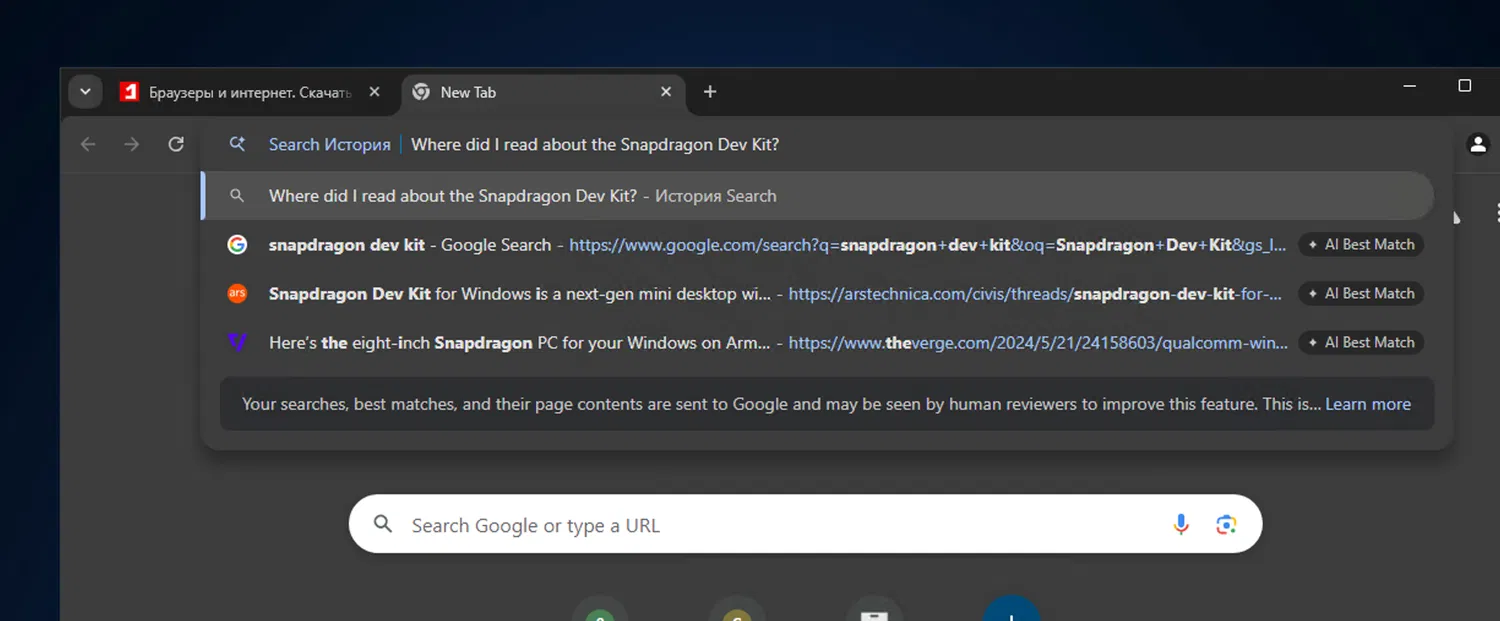Open Google Lens image search icon
The width and height of the screenshot is (1500, 621).
click(x=1226, y=524)
